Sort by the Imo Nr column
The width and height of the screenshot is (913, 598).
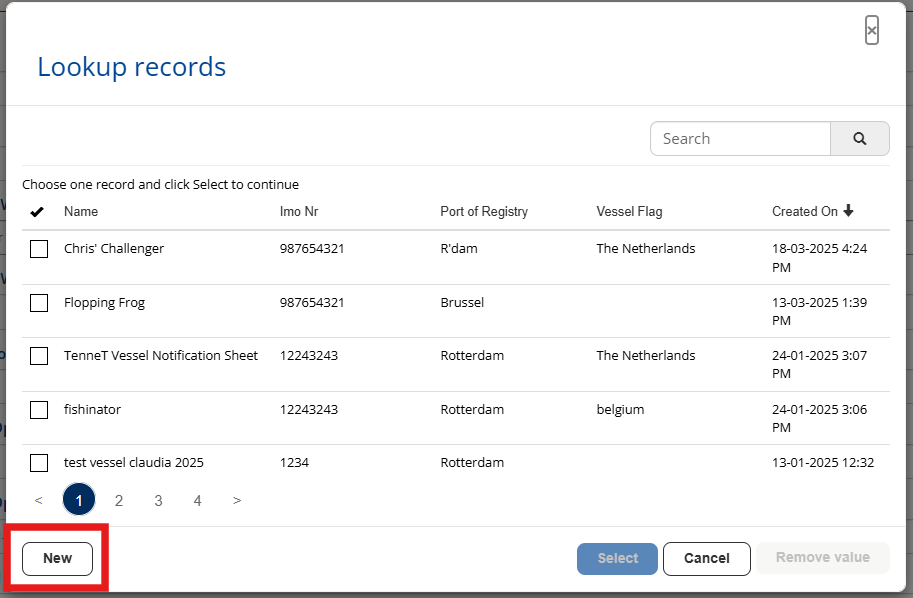click(x=299, y=212)
